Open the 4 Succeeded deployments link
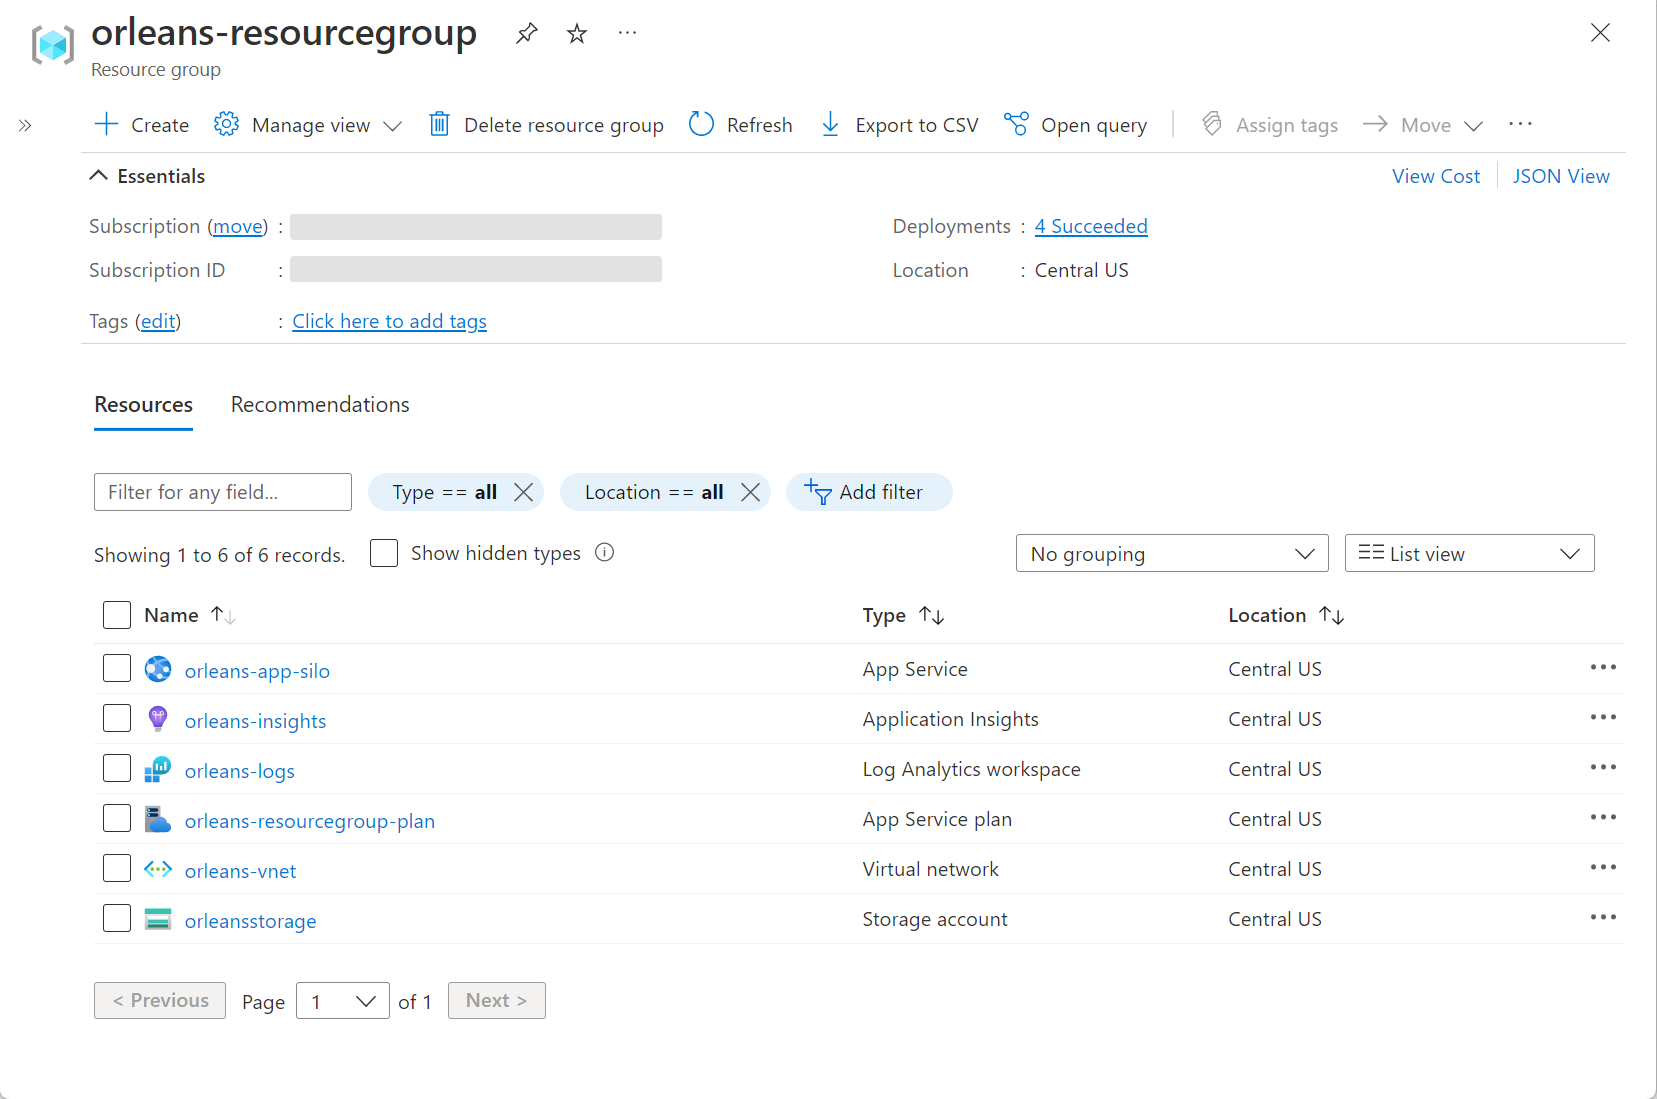This screenshot has width=1657, height=1099. 1090,226
